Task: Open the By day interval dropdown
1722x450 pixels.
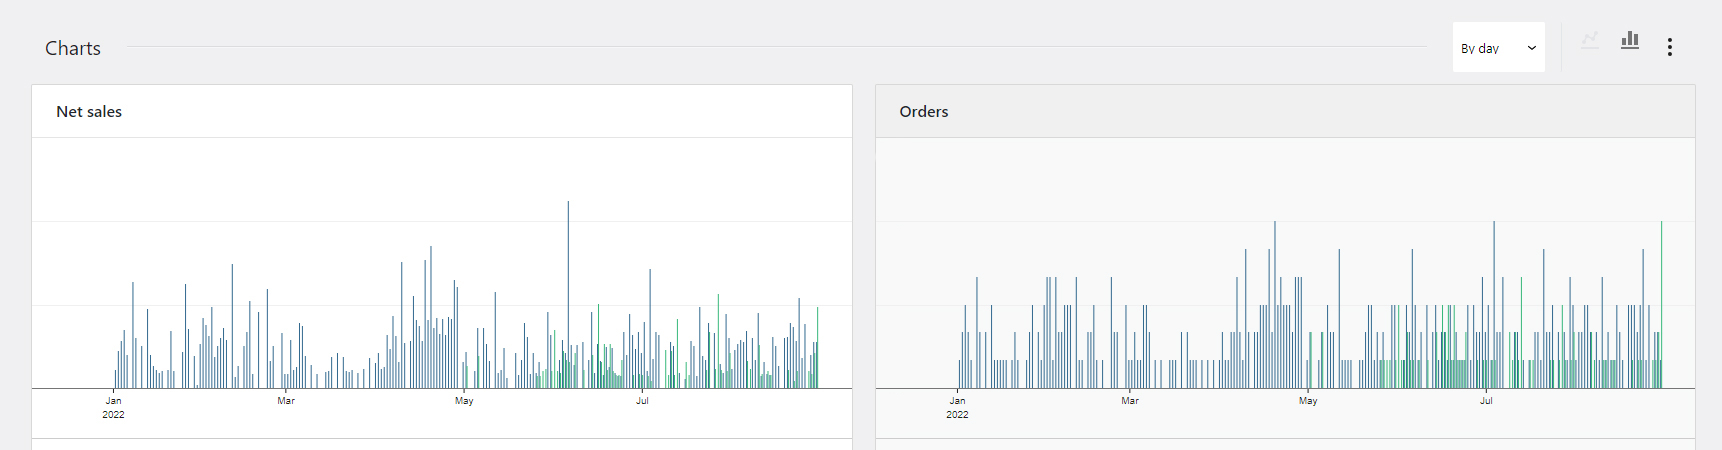Action: pos(1497,48)
